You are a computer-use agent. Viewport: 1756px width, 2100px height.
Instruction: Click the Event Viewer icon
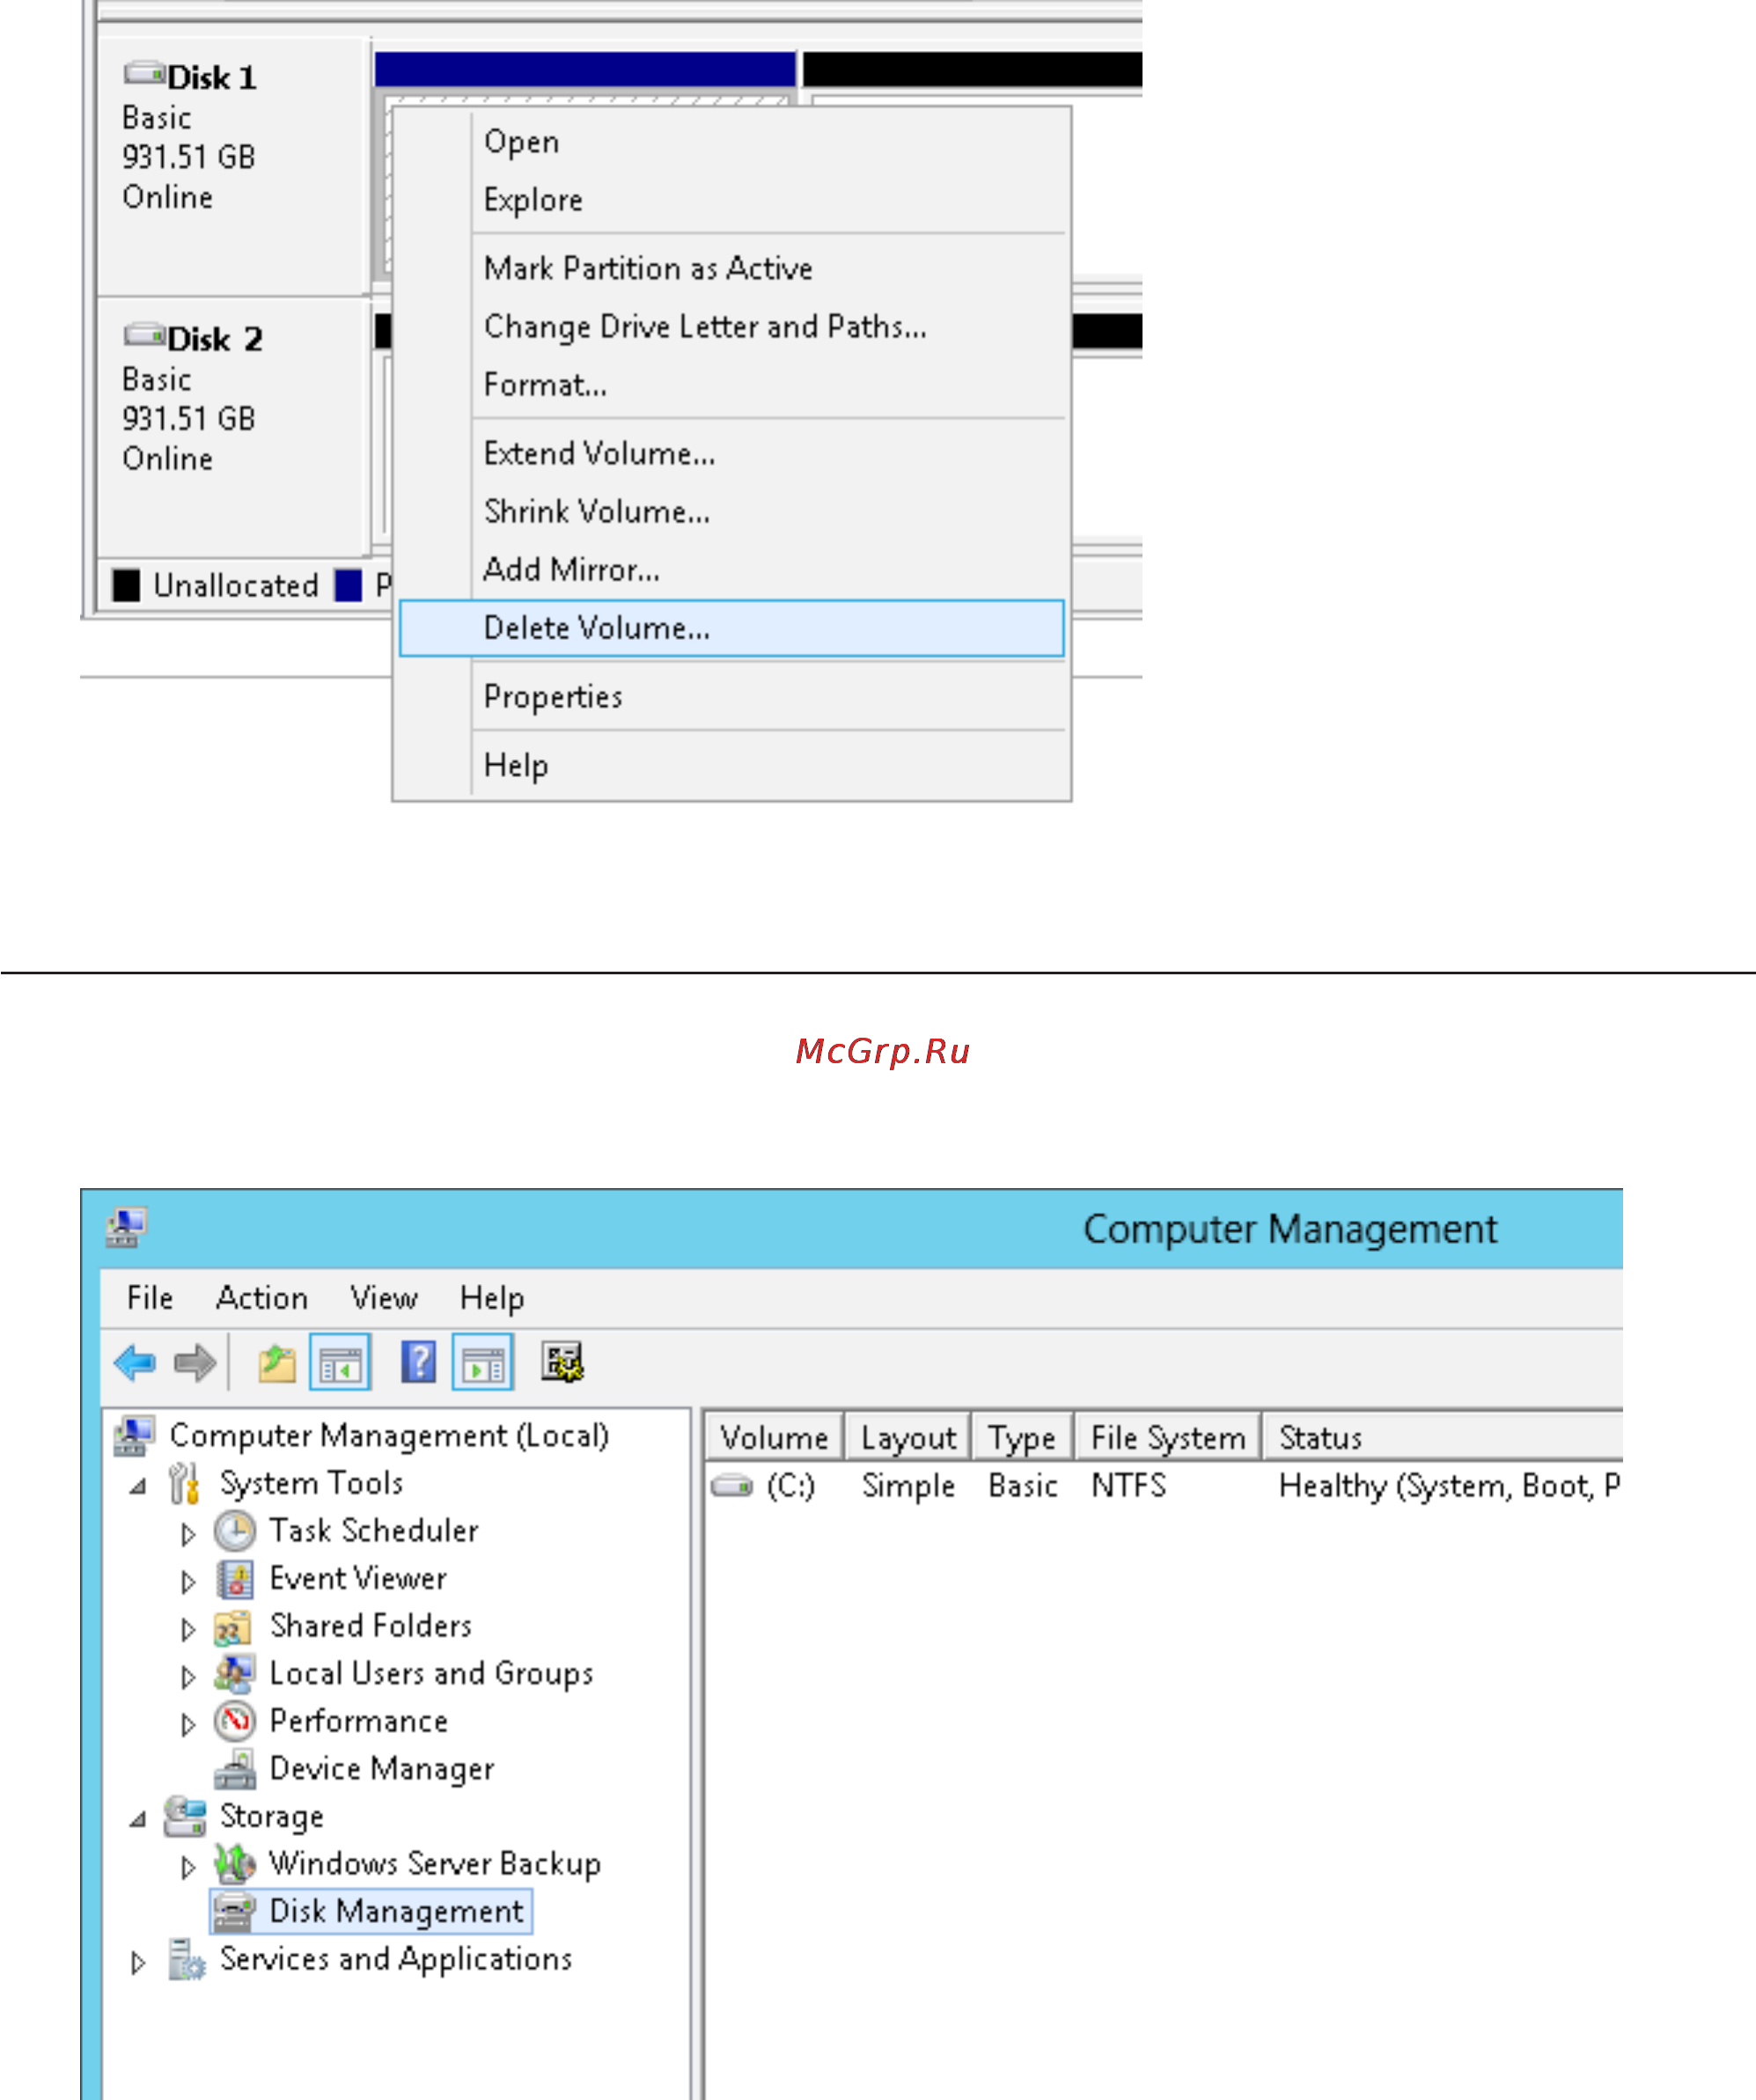pos(234,1580)
